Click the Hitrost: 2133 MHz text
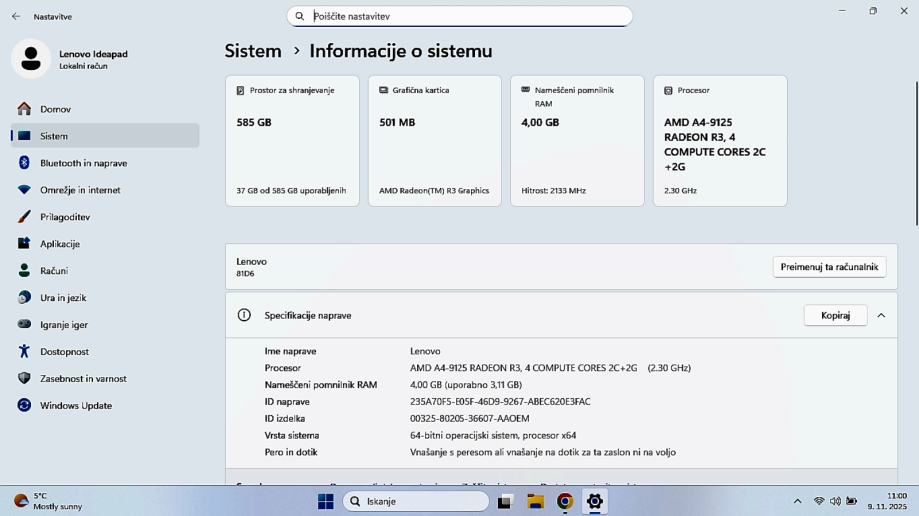Screen dimensions: 919x516 pyautogui.click(x=553, y=191)
